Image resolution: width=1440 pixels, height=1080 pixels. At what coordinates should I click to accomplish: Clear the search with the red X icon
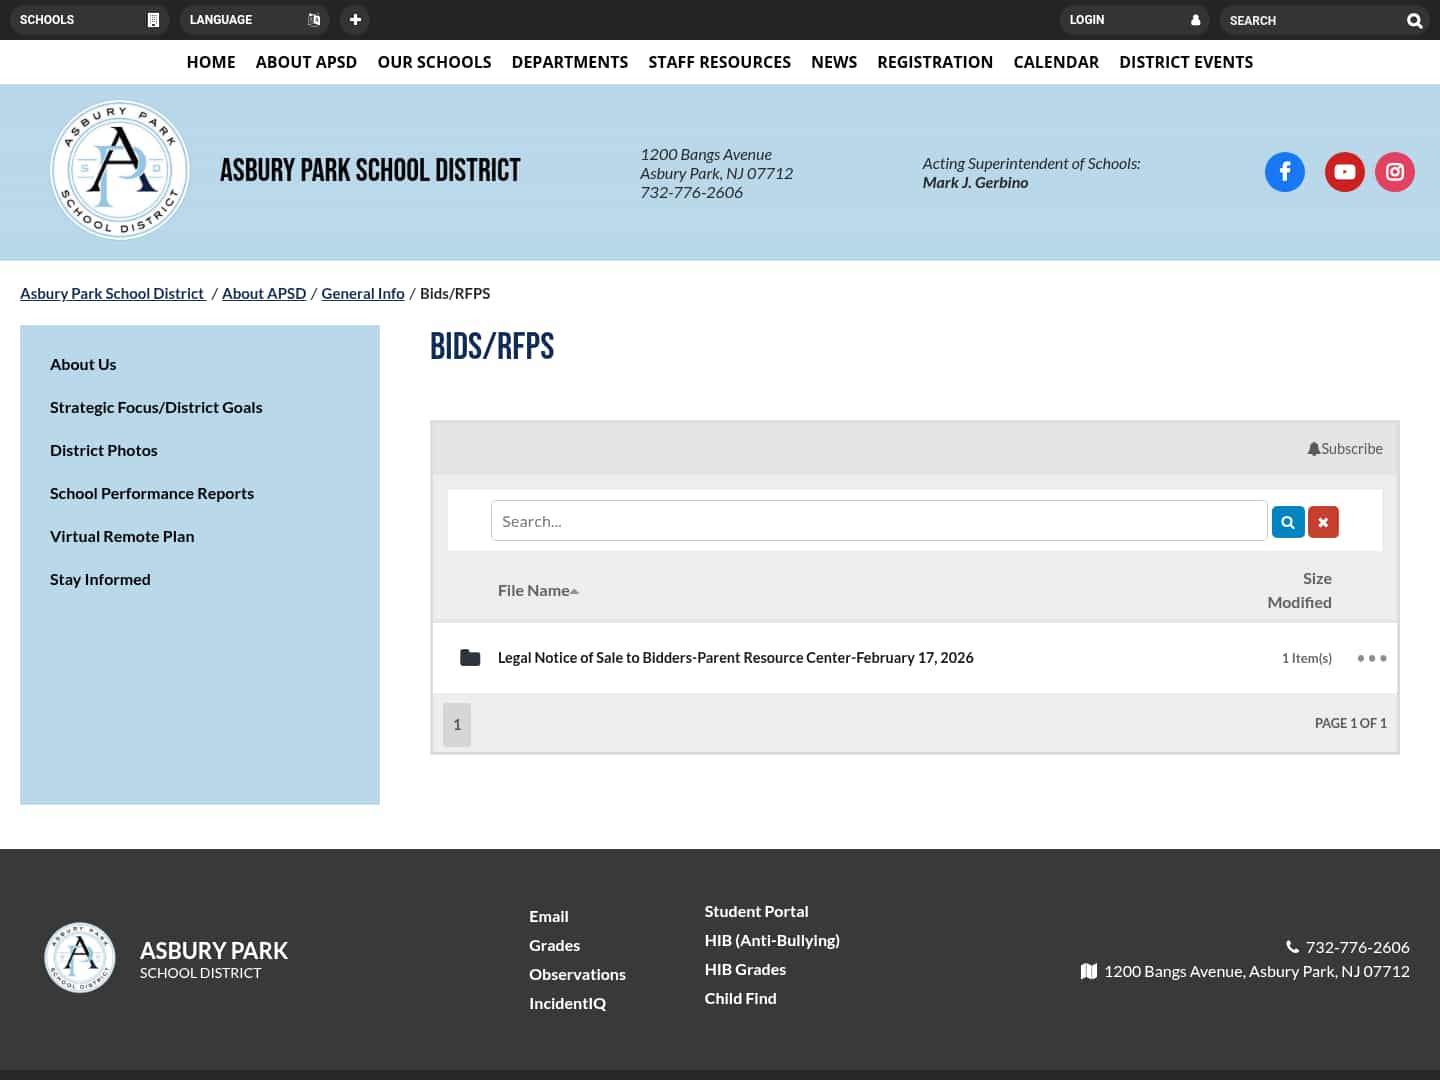click(x=1323, y=521)
